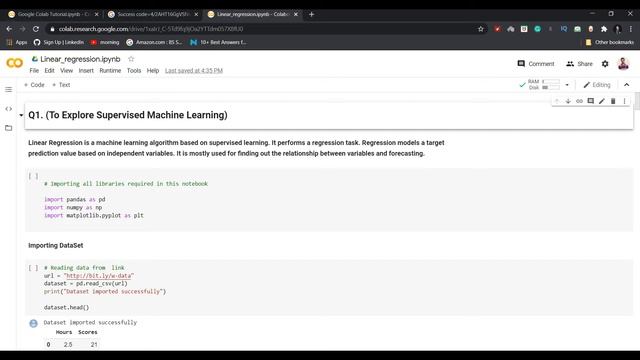The height and width of the screenshot is (360, 640).
Task: Click the Disk usage bar
Action: click(x=551, y=87)
